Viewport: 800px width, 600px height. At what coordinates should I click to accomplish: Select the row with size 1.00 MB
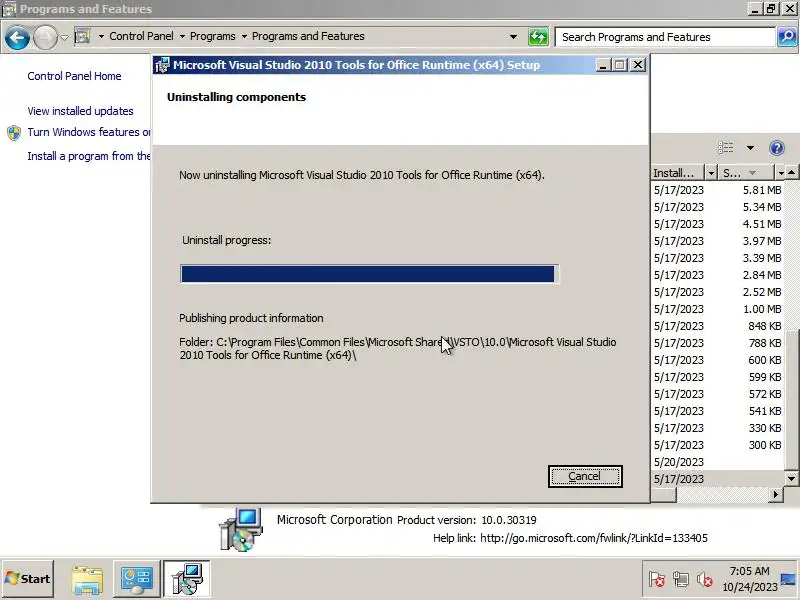pyautogui.click(x=717, y=309)
